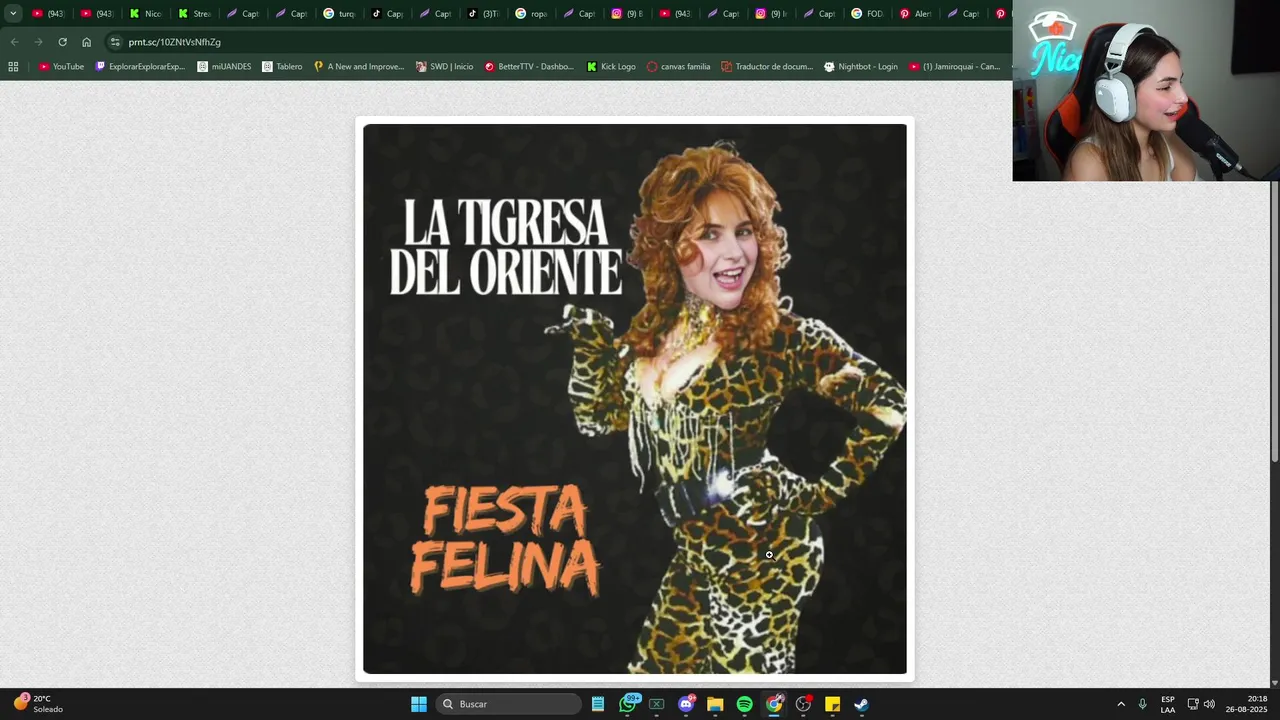Open Spotify from the taskbar
This screenshot has width=1280, height=720.
tap(744, 704)
